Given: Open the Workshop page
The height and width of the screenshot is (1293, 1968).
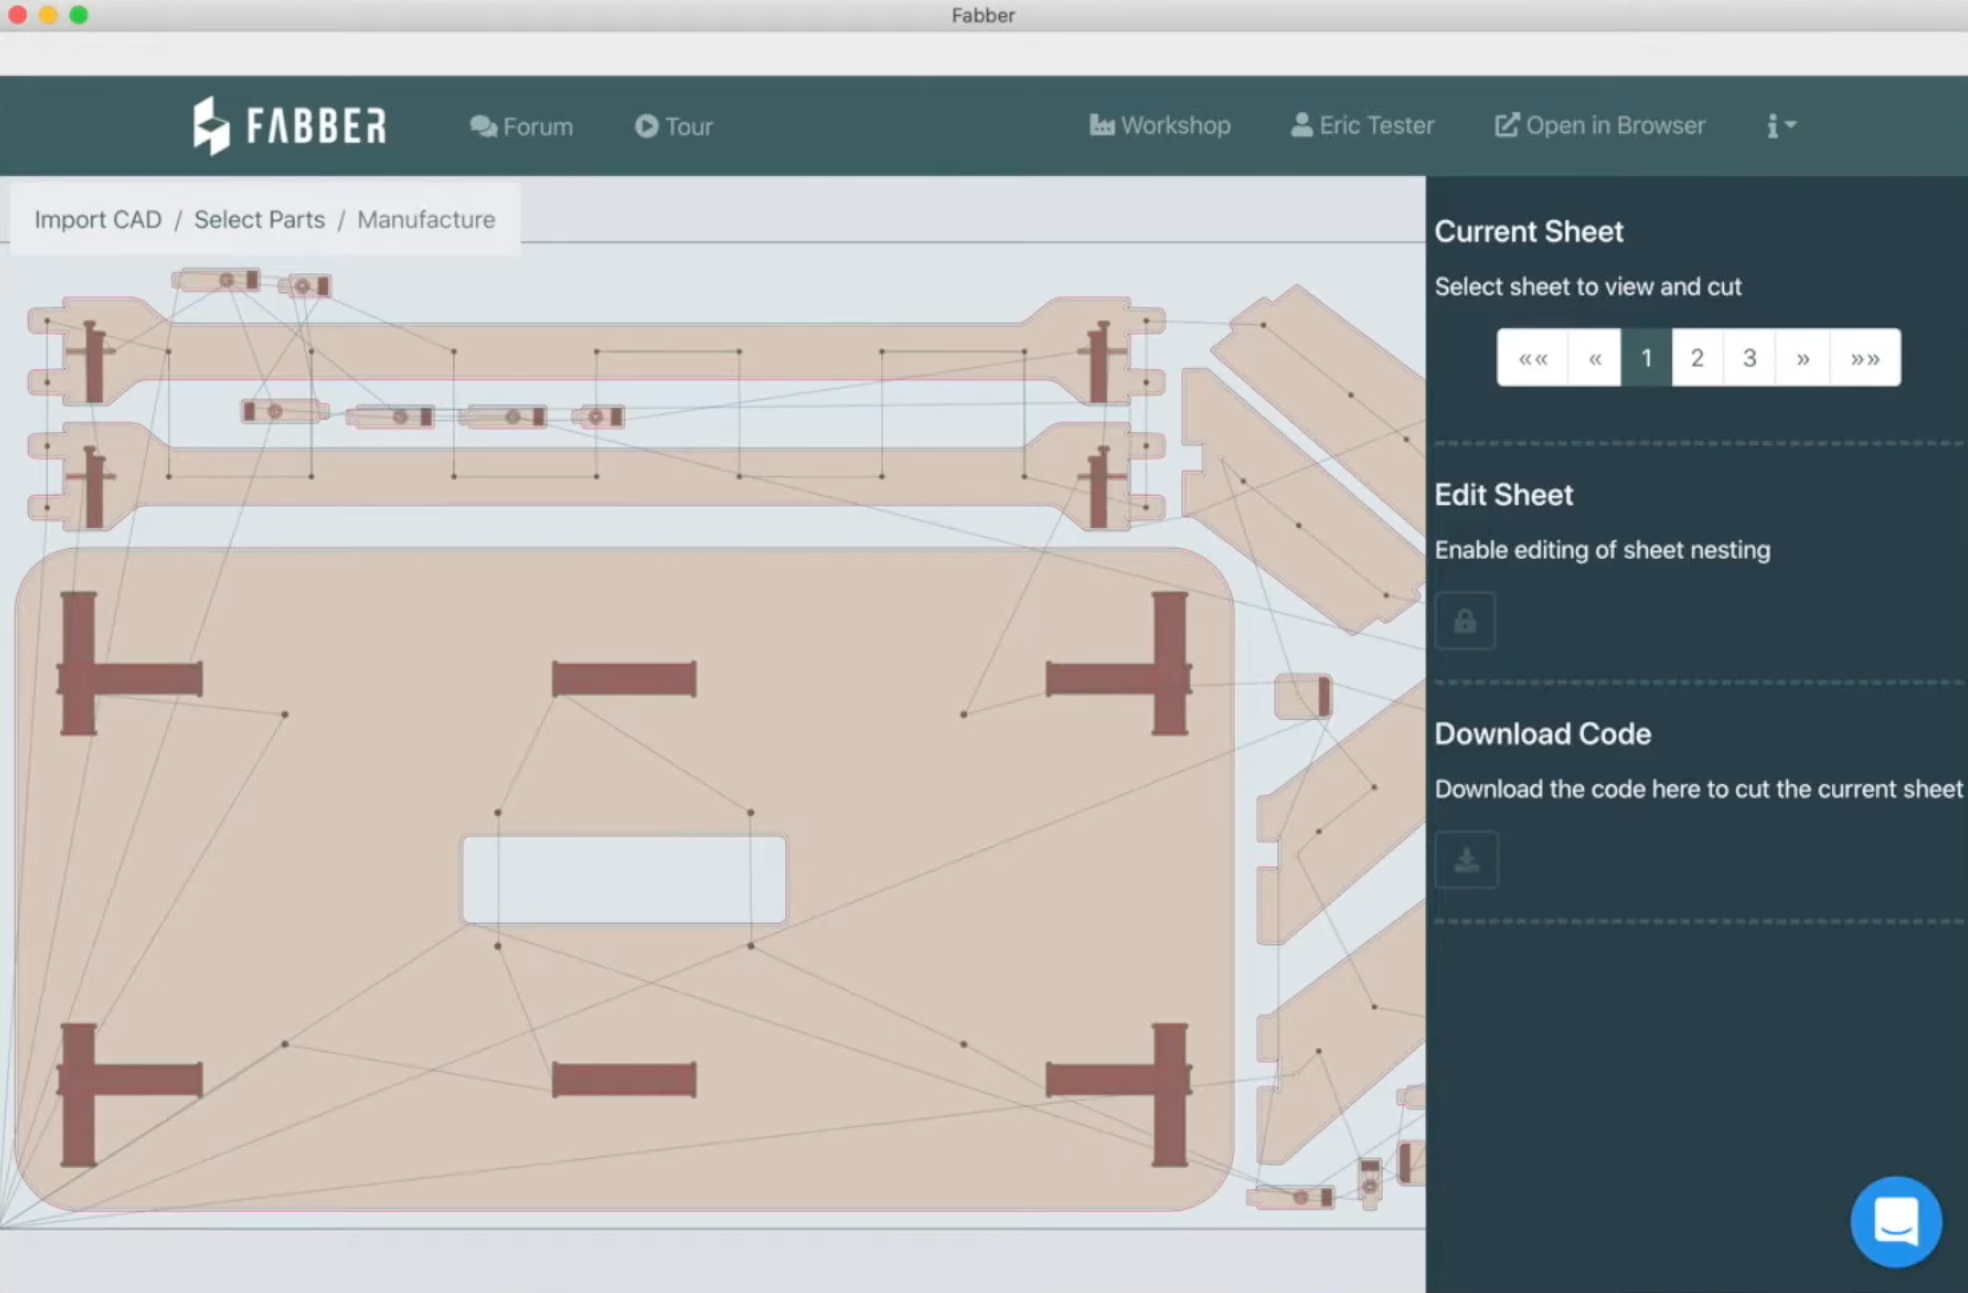Looking at the screenshot, I should [x=1160, y=125].
